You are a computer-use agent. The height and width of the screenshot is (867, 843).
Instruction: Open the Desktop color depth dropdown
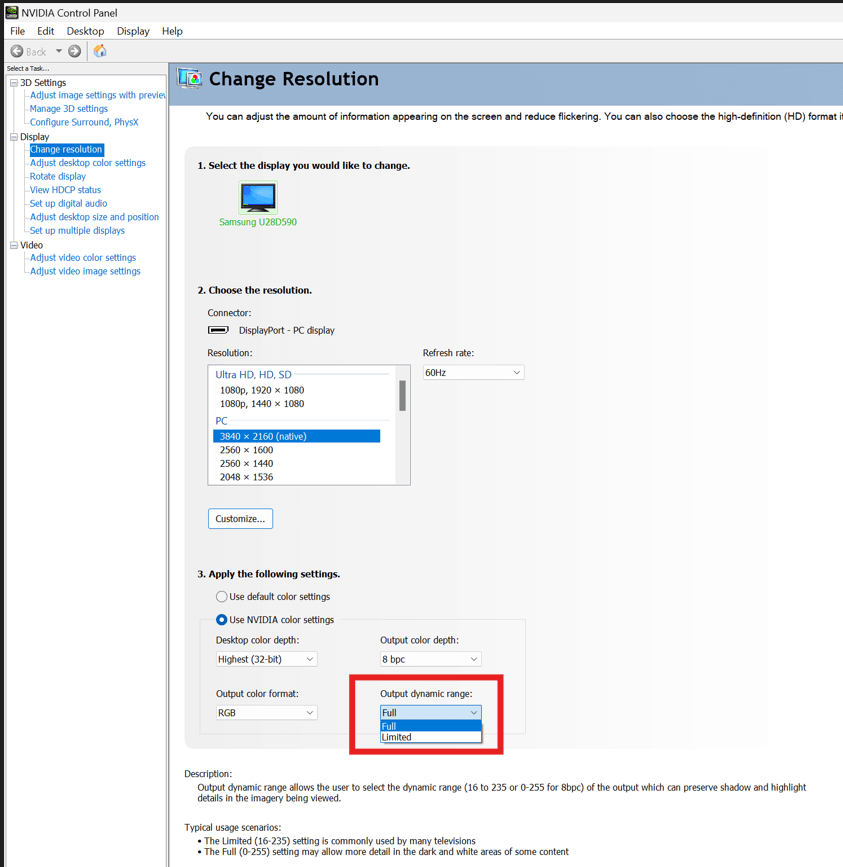click(266, 659)
